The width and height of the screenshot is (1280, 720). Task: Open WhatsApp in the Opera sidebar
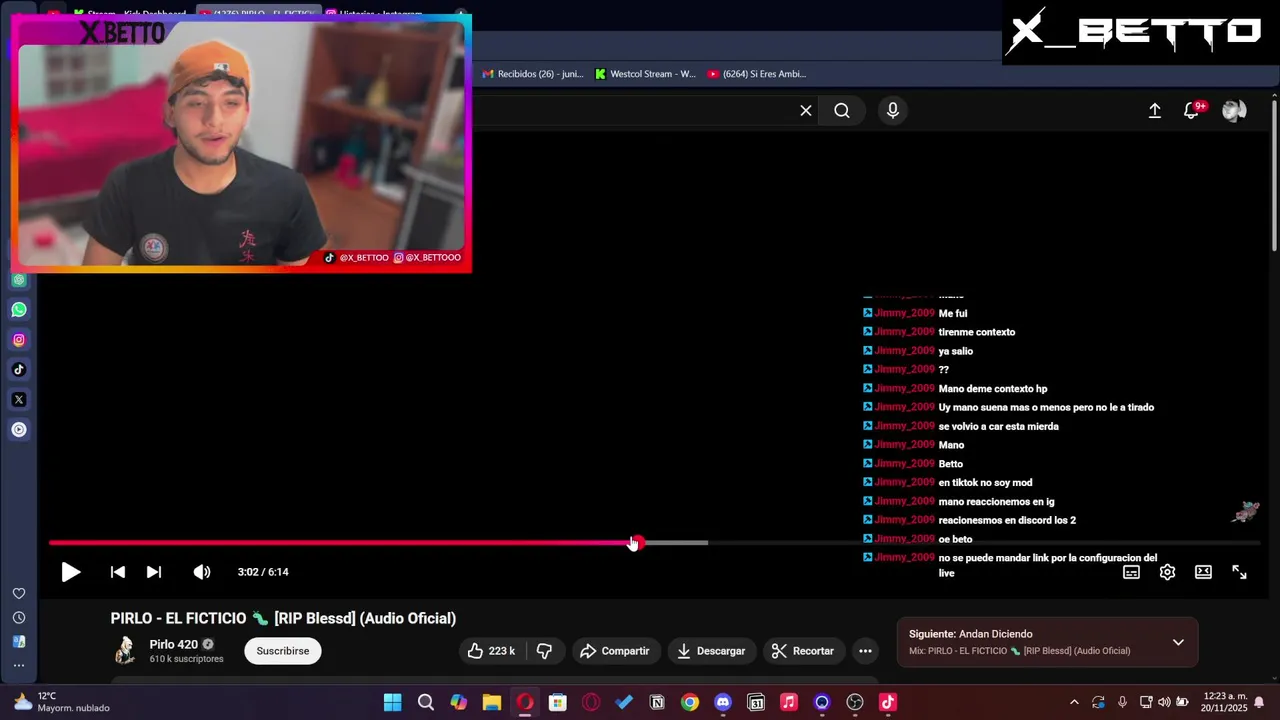(19, 310)
